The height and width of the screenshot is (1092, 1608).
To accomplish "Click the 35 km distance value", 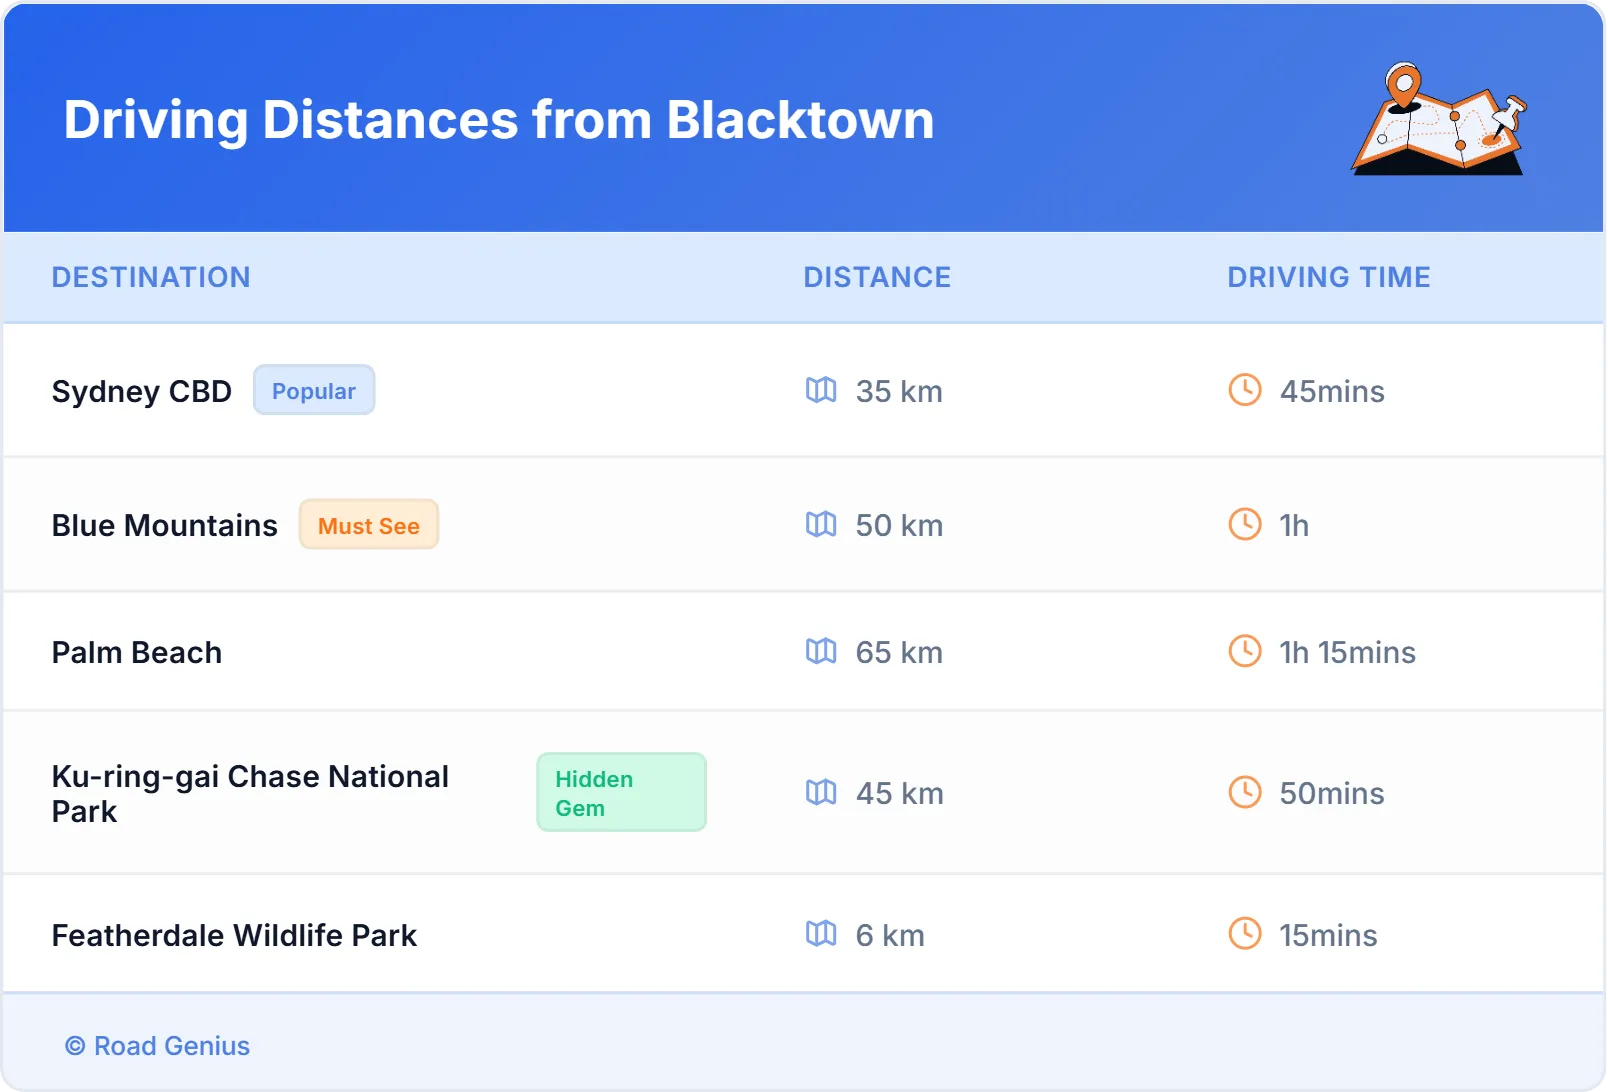I will pyautogui.click(x=899, y=391).
